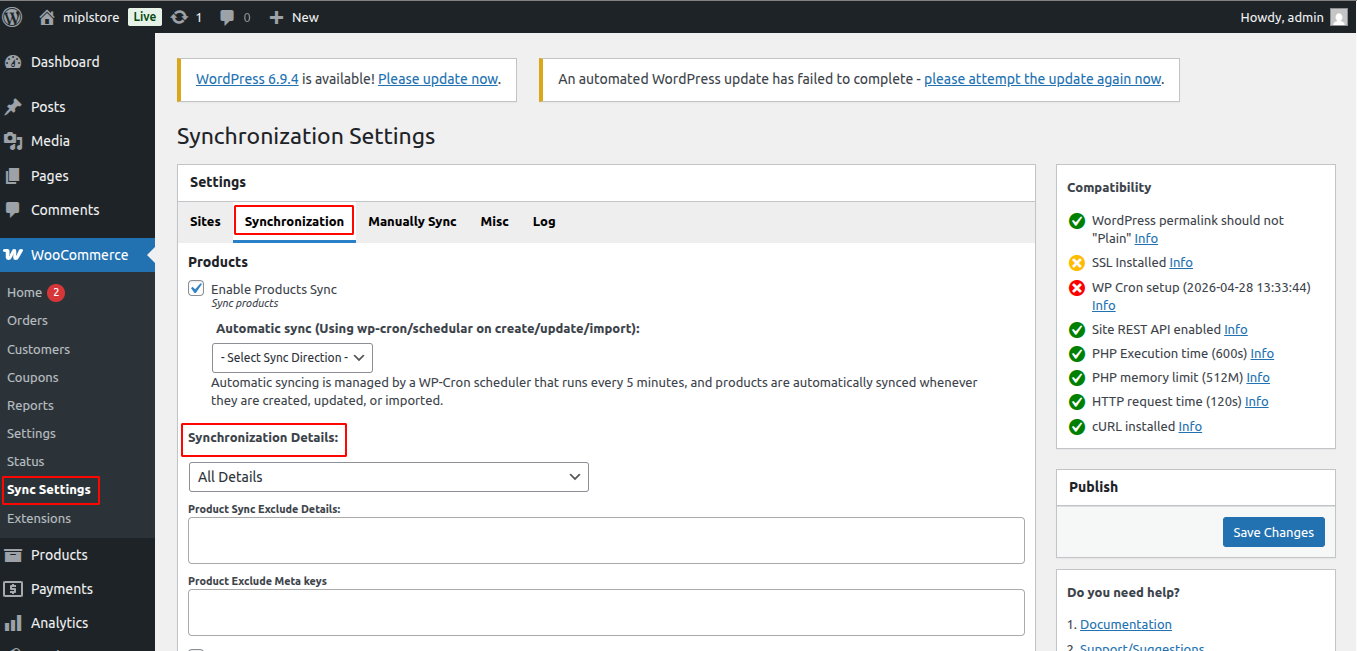Open the New content menu in top bar
The height and width of the screenshot is (651, 1357).
[294, 17]
